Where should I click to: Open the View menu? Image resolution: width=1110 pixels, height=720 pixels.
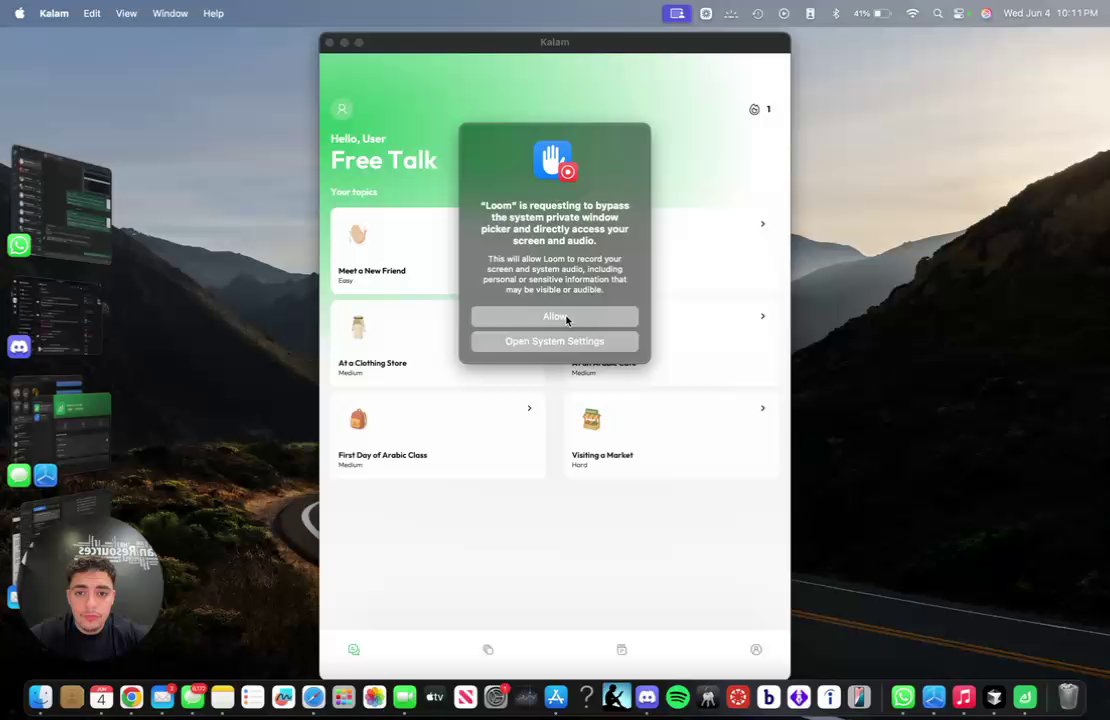pyautogui.click(x=126, y=13)
